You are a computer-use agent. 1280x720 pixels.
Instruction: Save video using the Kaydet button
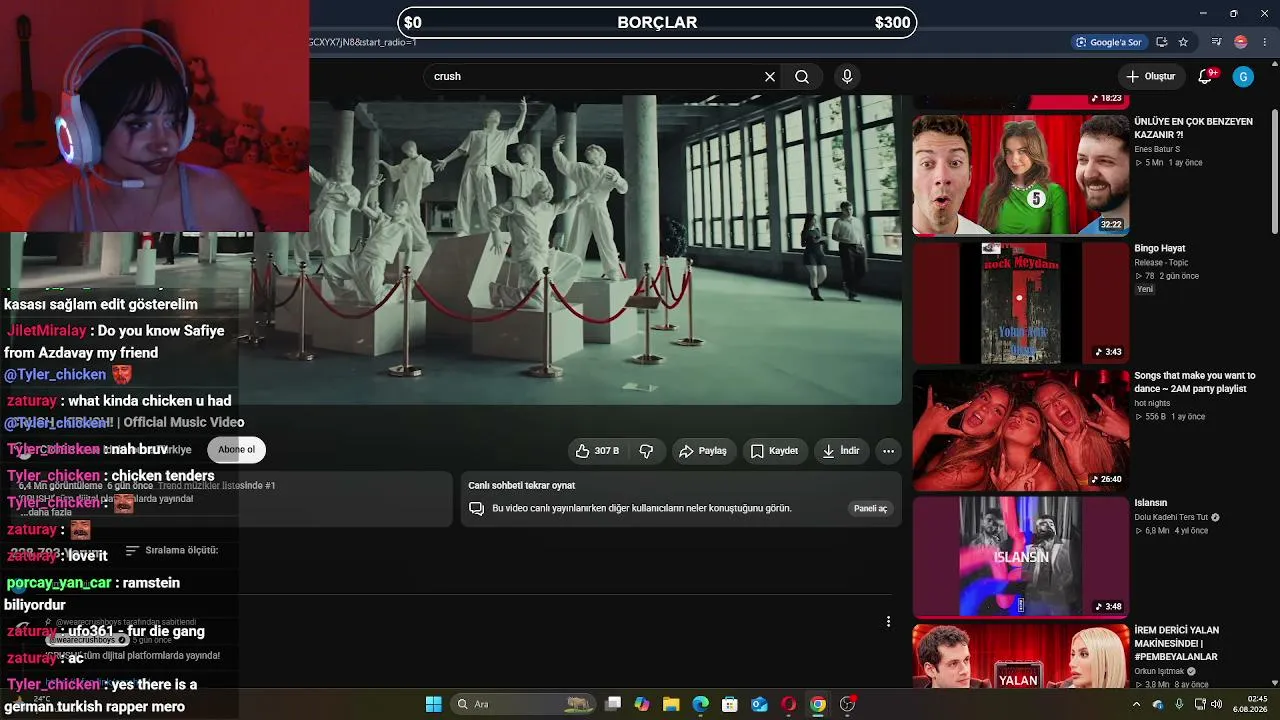point(774,451)
